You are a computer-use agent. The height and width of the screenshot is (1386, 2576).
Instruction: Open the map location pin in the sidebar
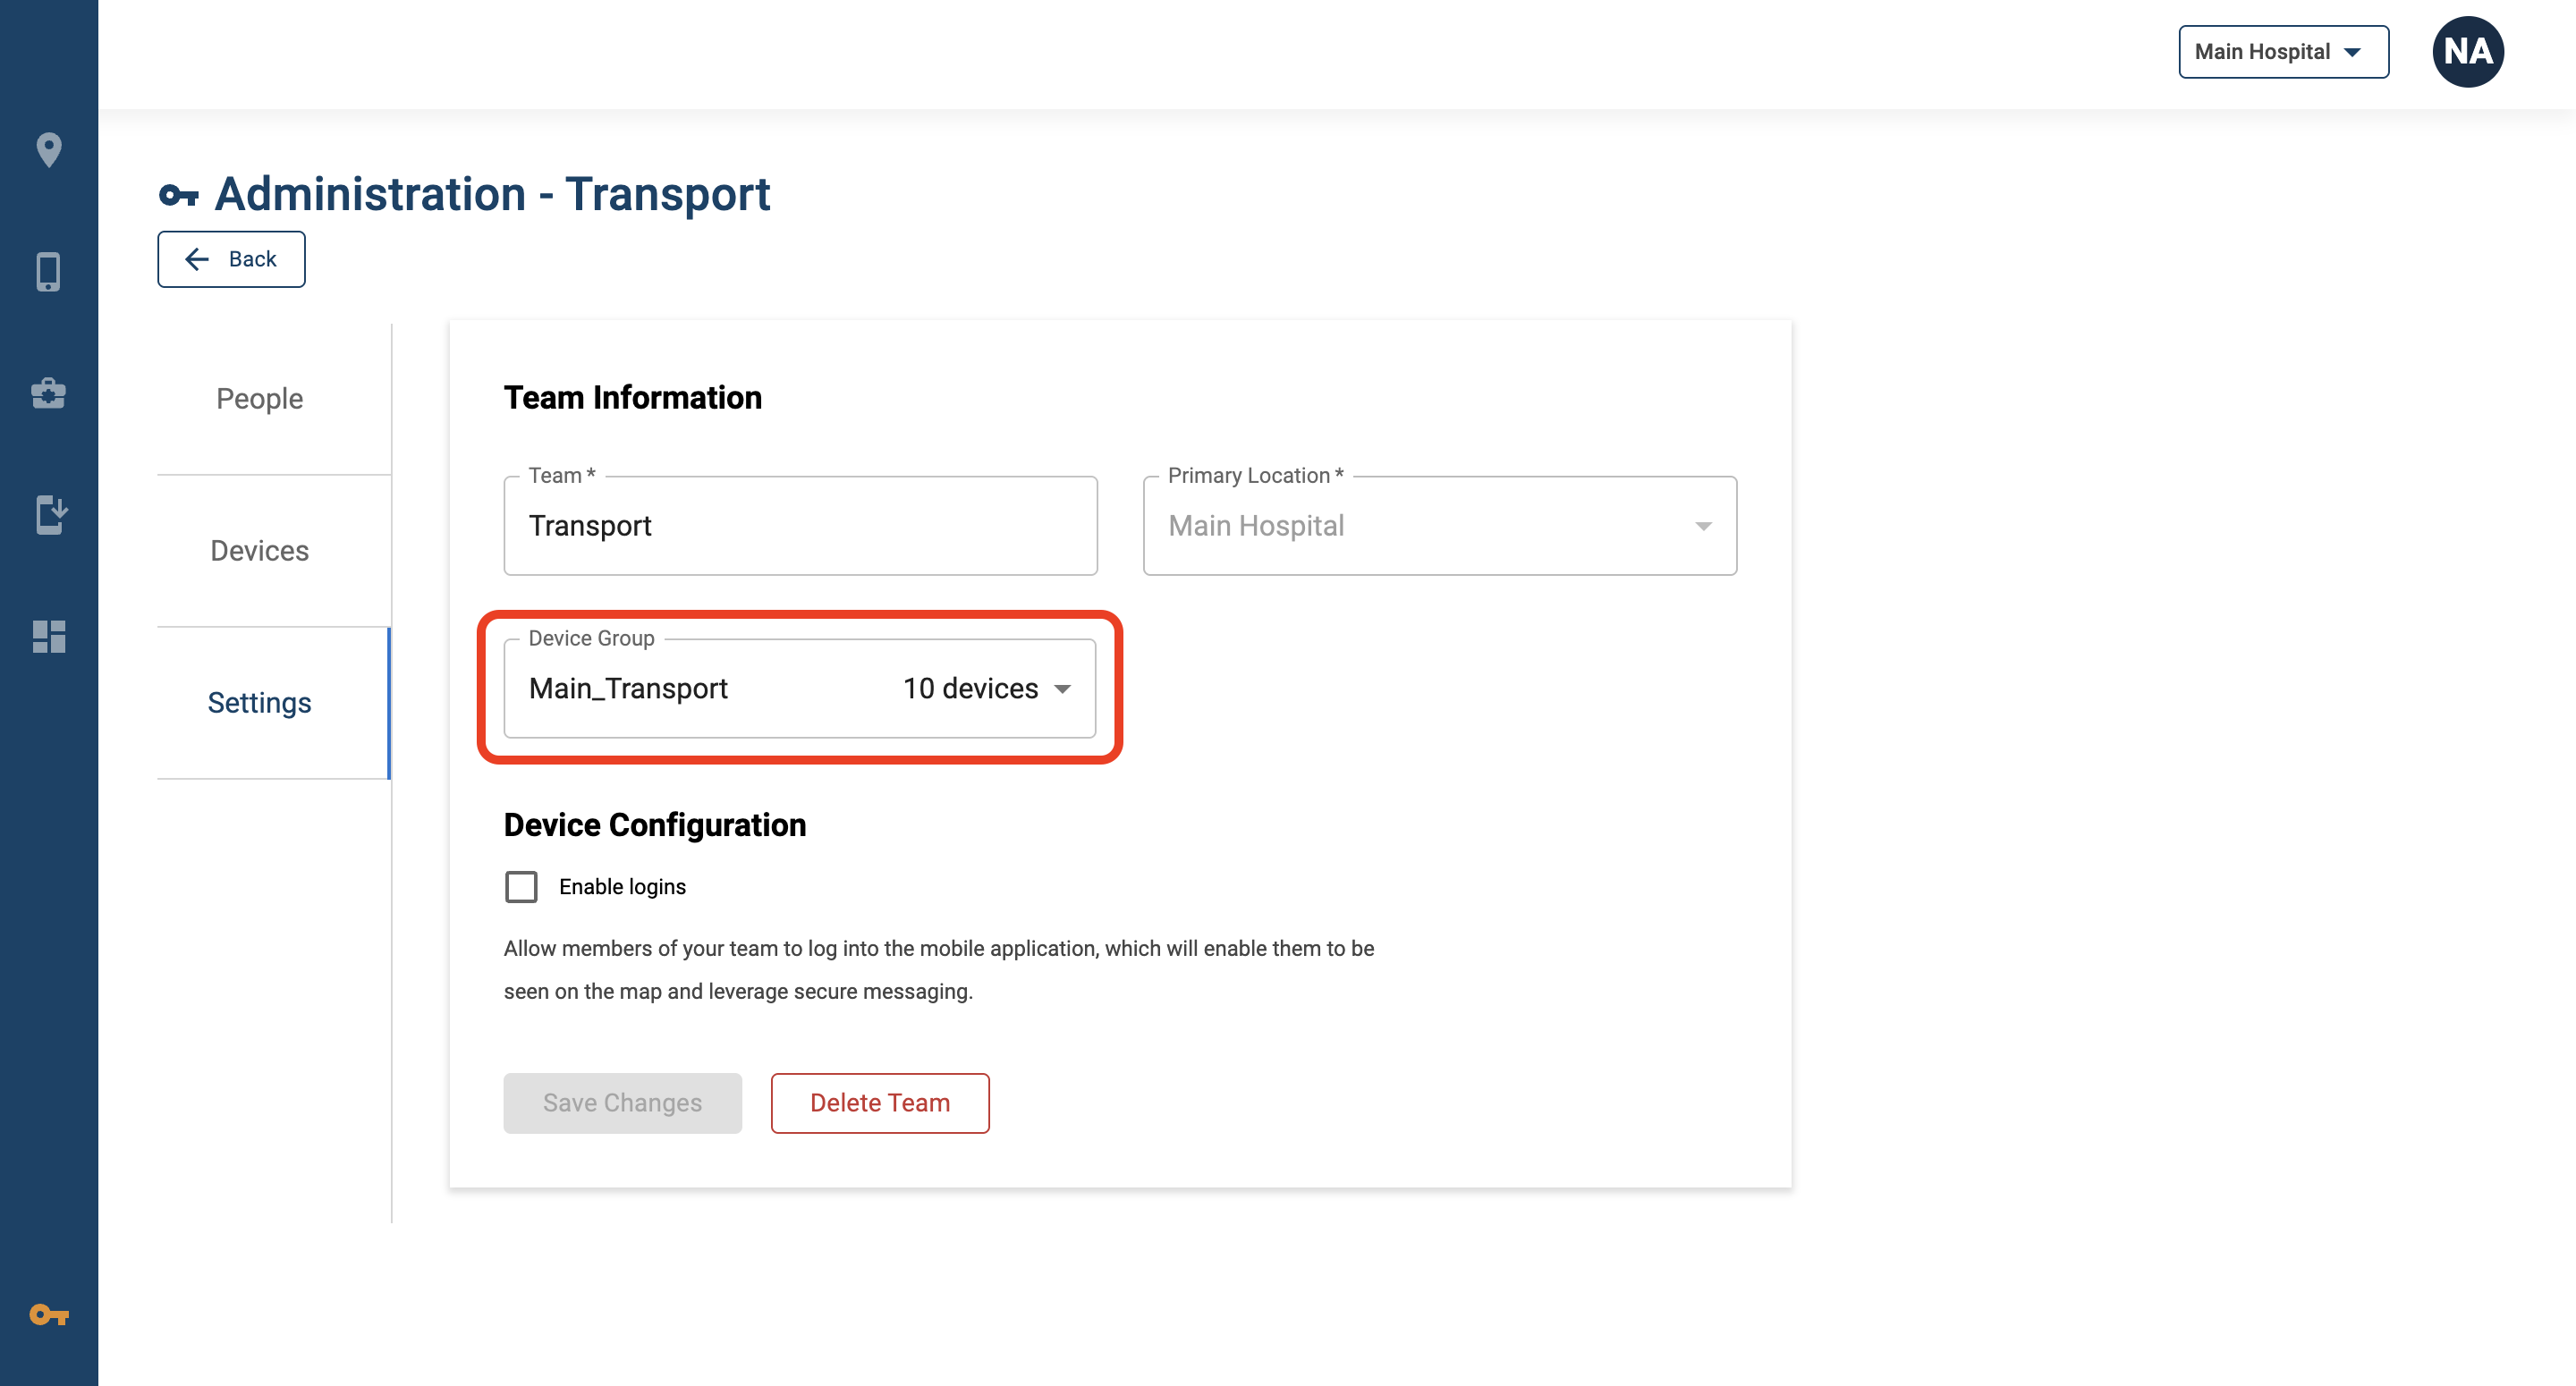click(48, 150)
